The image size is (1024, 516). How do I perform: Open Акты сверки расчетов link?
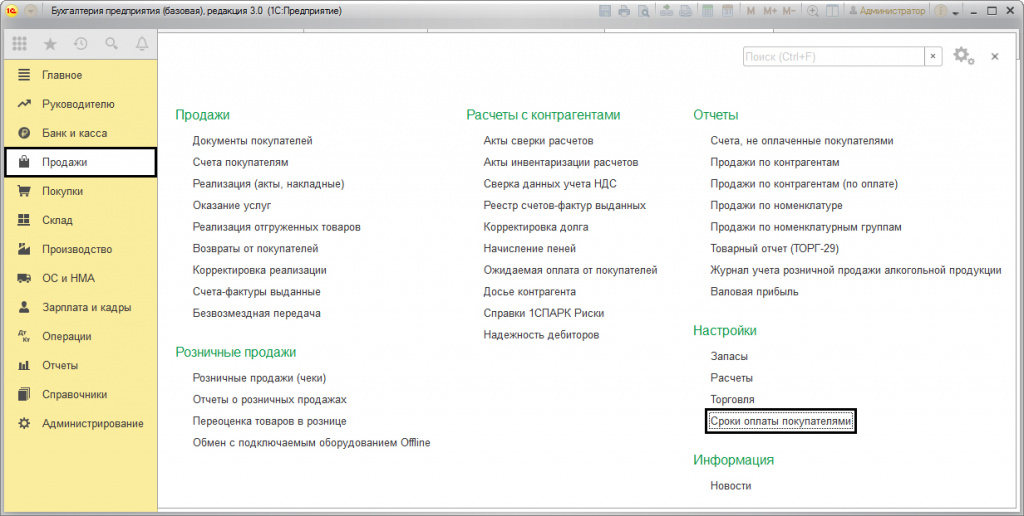[x=538, y=140]
